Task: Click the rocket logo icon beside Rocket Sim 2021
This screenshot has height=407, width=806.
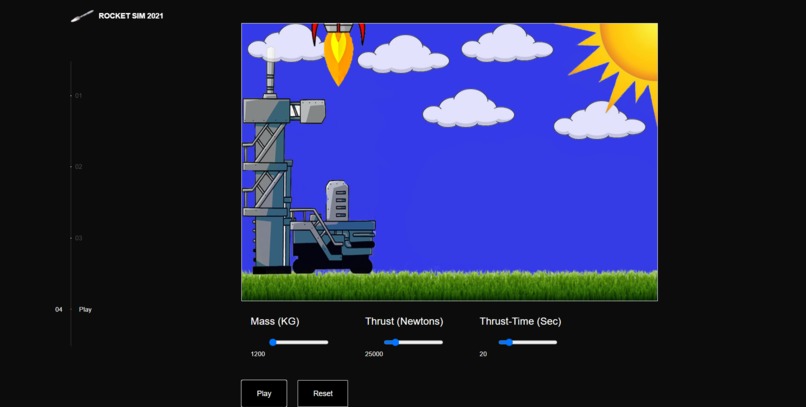Action: pyautogui.click(x=82, y=16)
